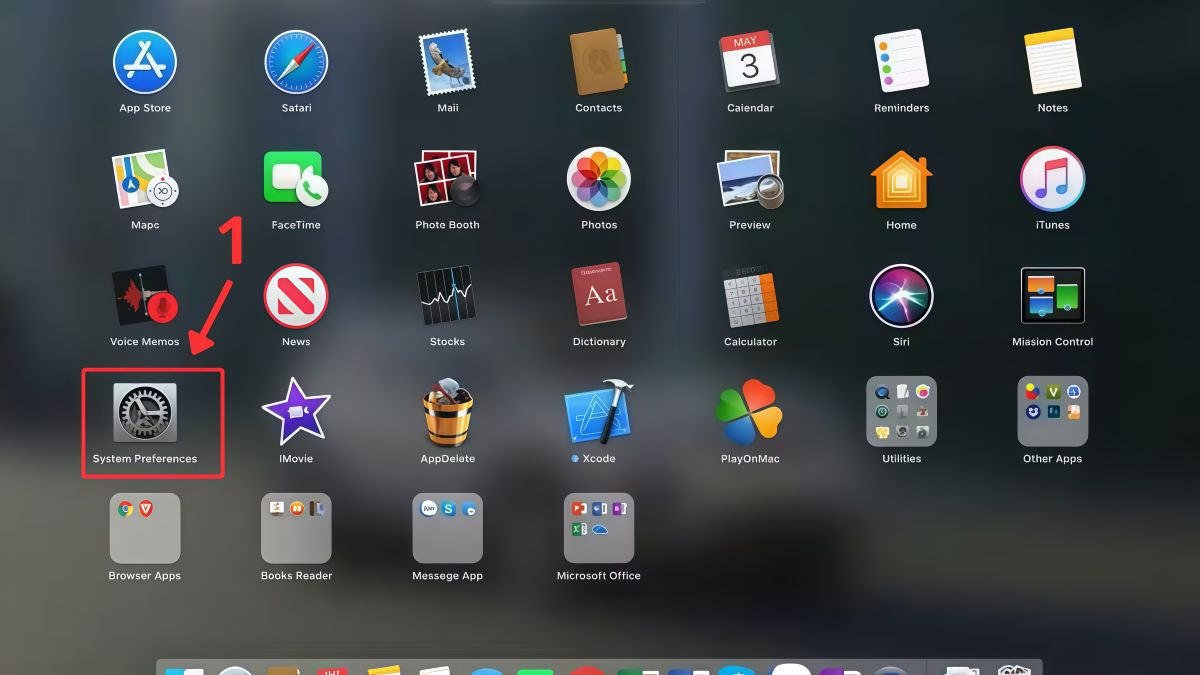Open the Voice Memos app
Viewport: 1200px width, 675px height.
[145, 296]
